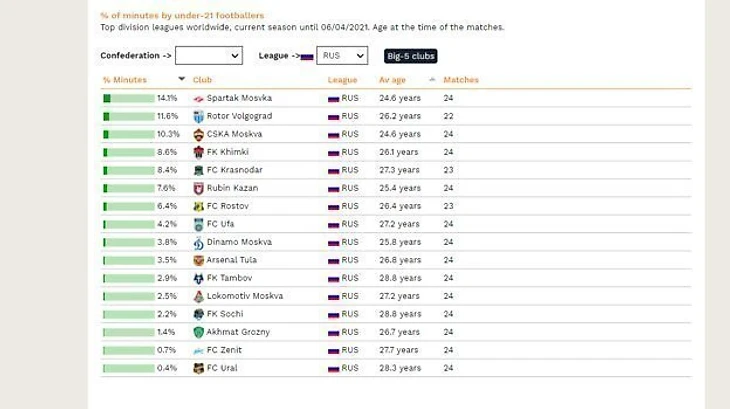This screenshot has width=730, height=409.
Task: Click the Big-5 clubs button
Action: pyautogui.click(x=411, y=56)
